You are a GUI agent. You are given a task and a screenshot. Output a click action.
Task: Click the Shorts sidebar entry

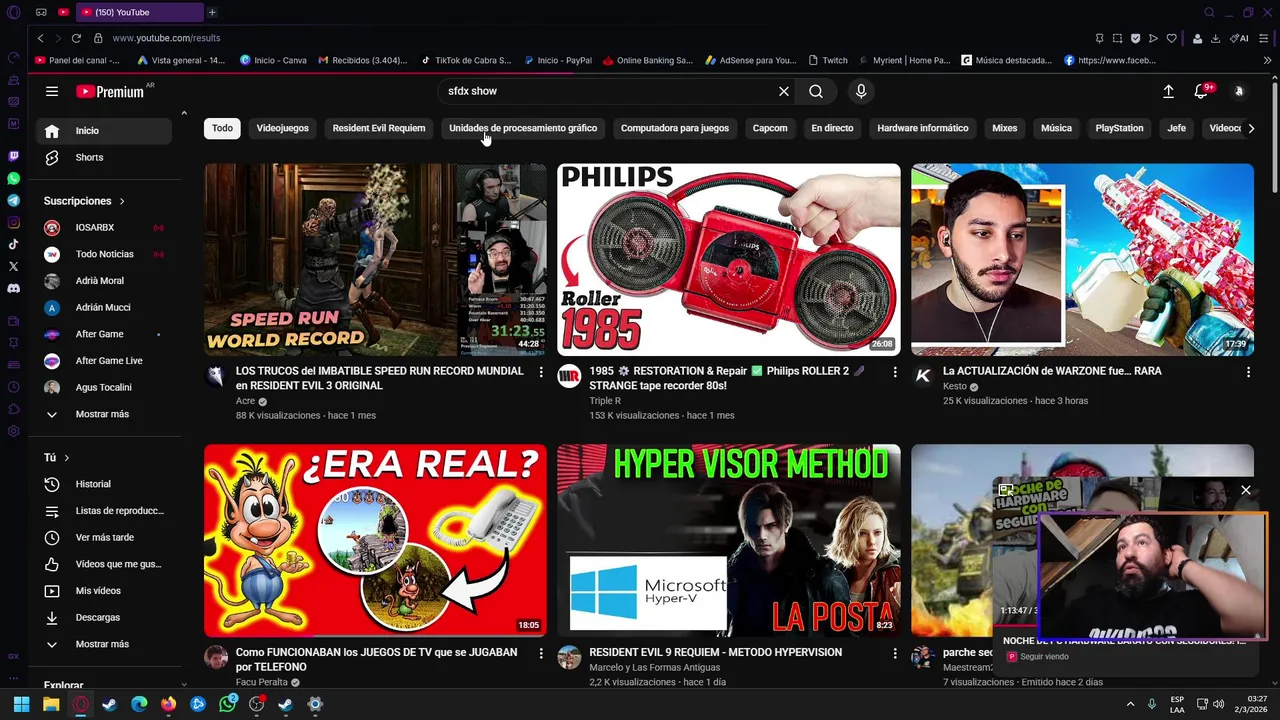pos(105,157)
